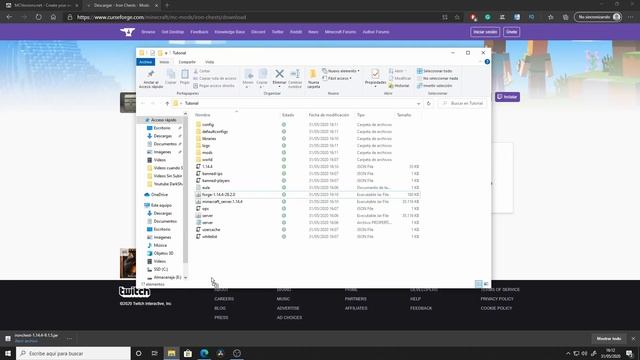The height and width of the screenshot is (360, 640).
Task: Click the Cambiar nombre icon
Action: point(295,74)
